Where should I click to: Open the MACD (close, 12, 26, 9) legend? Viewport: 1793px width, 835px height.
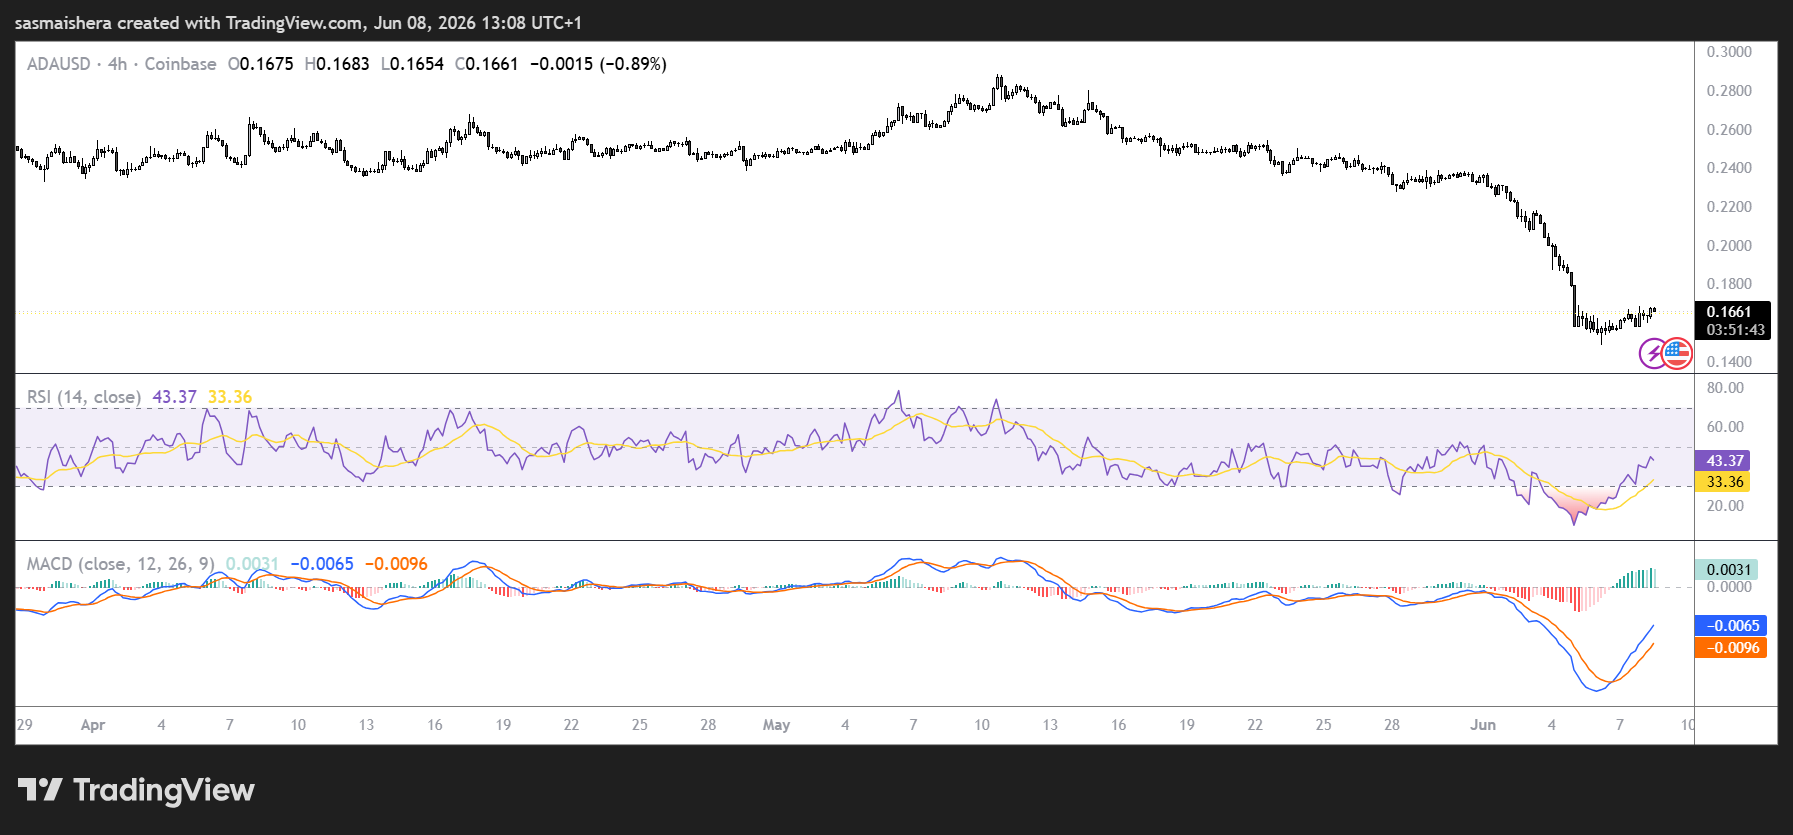click(x=121, y=564)
